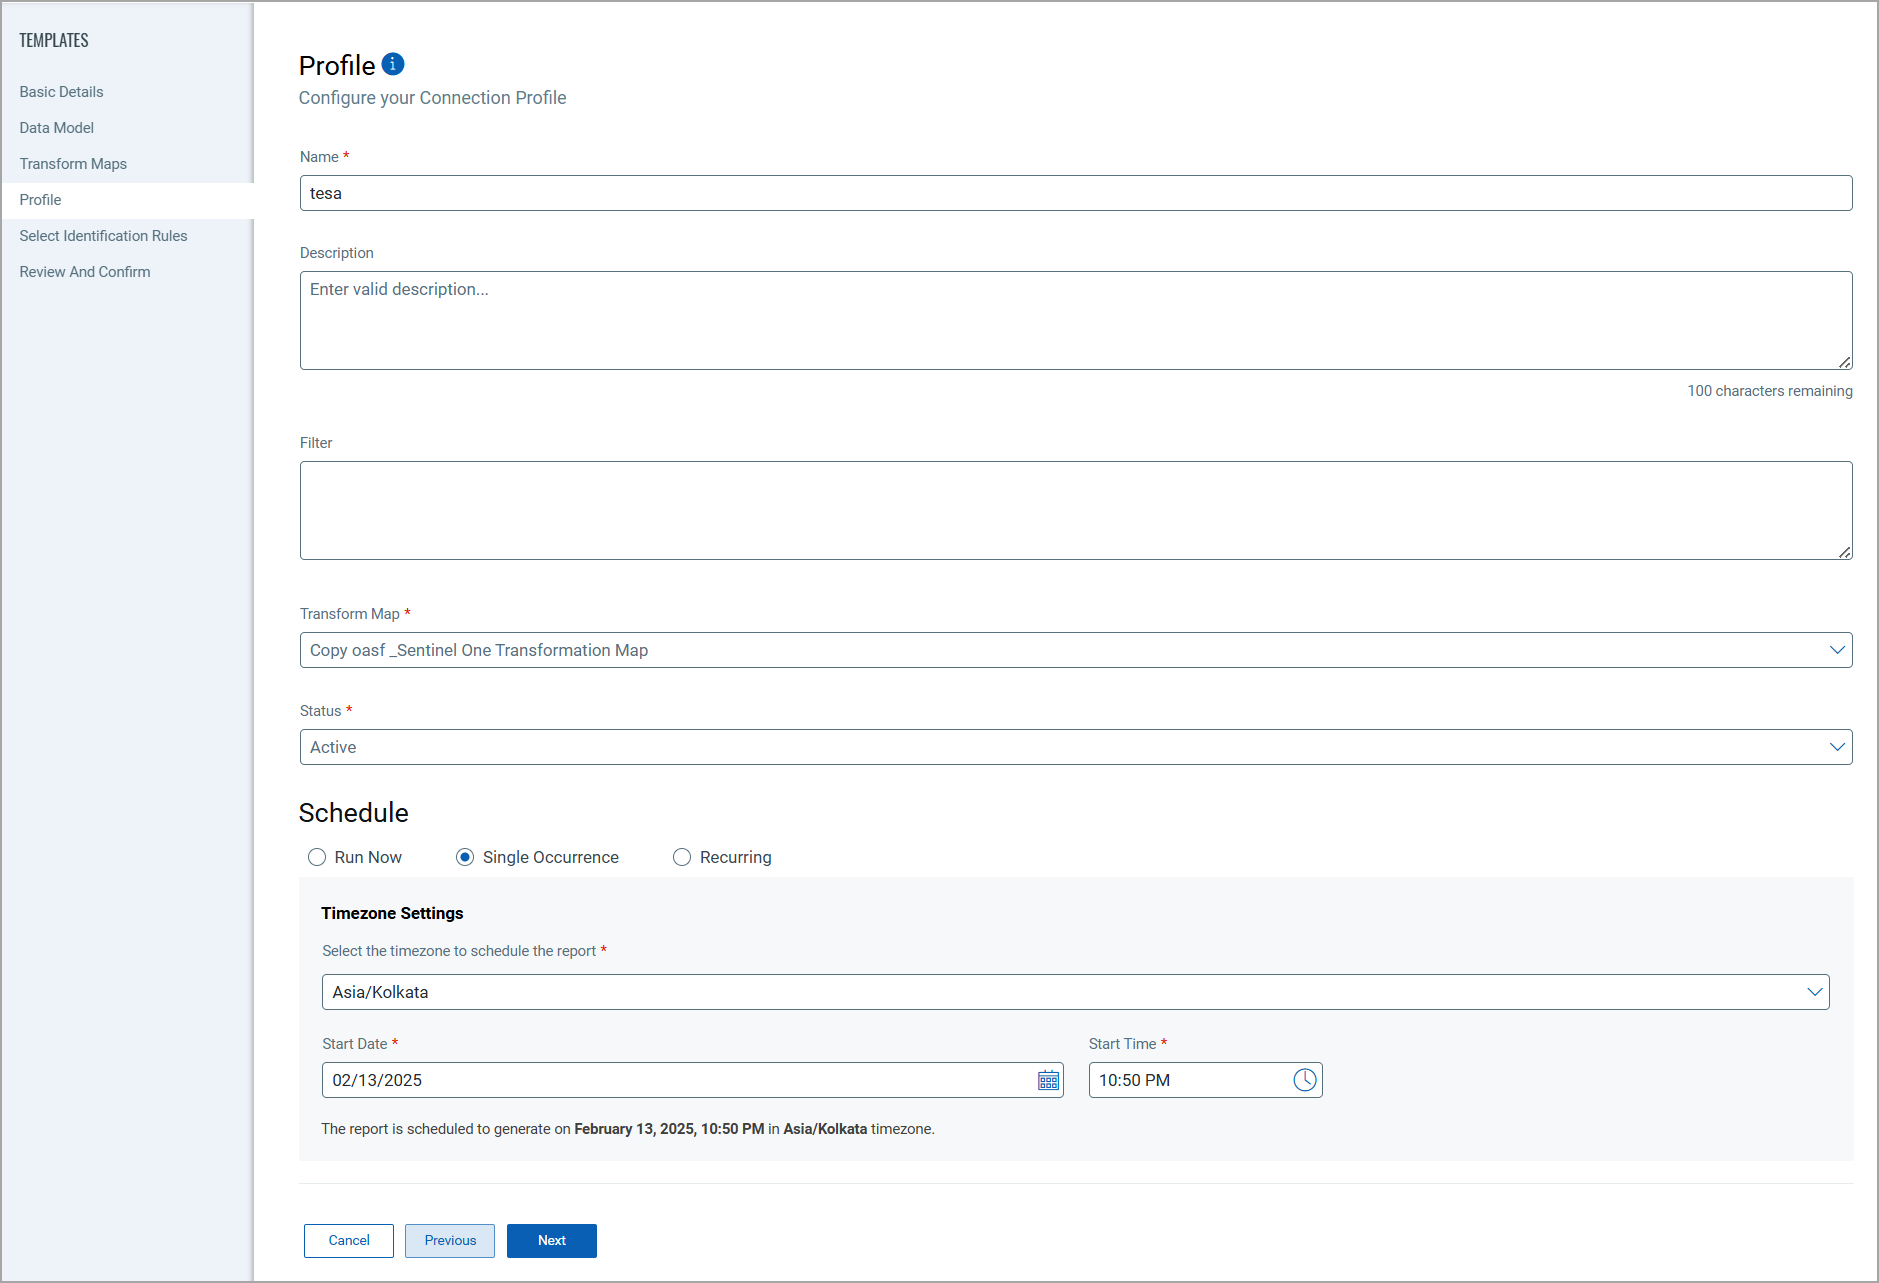Go to Basic Details step
1879x1283 pixels.
61,92
